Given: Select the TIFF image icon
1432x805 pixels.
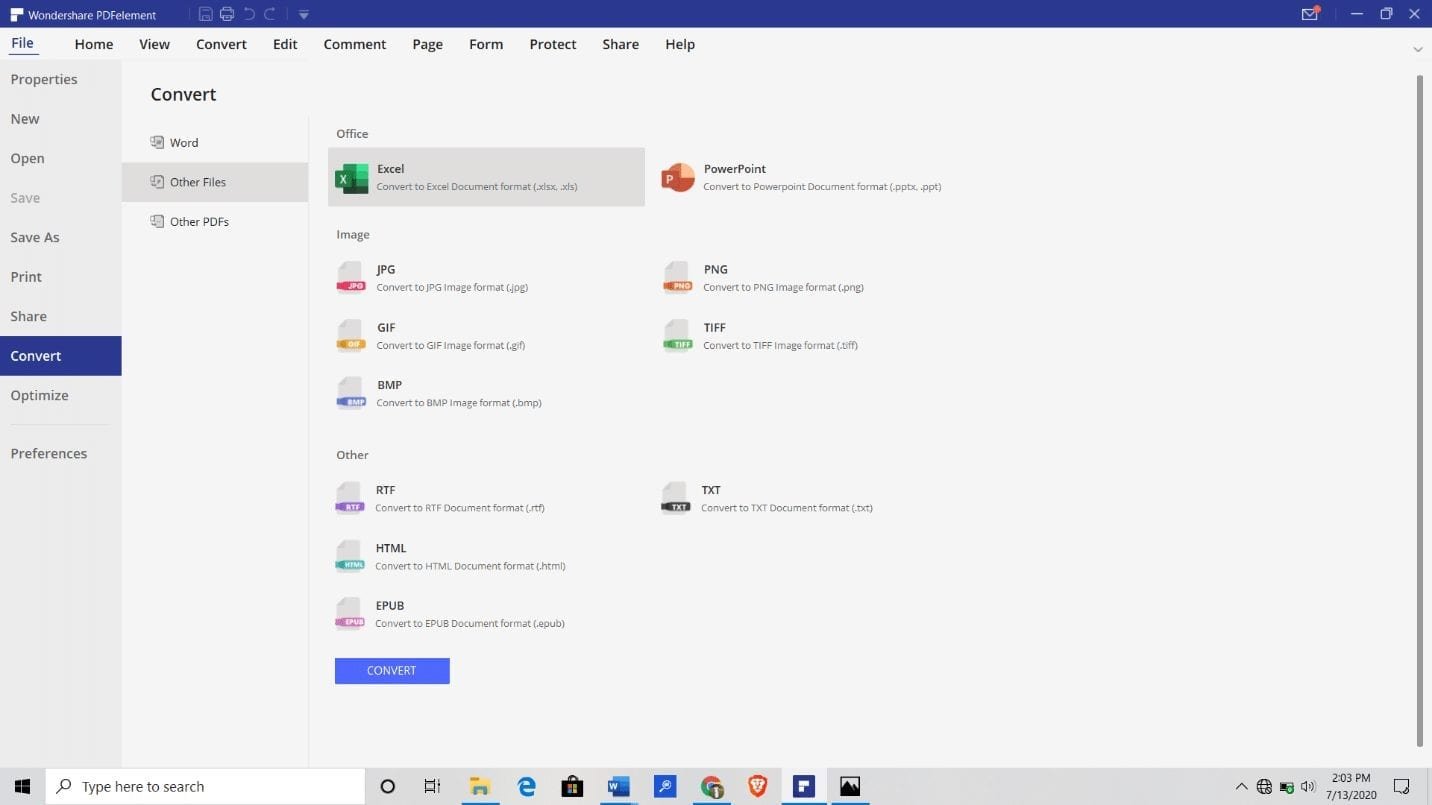Looking at the screenshot, I should [x=677, y=336].
